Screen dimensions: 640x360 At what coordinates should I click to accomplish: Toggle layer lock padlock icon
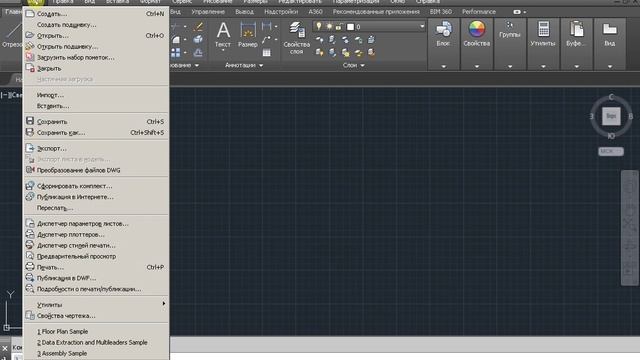coord(338,27)
